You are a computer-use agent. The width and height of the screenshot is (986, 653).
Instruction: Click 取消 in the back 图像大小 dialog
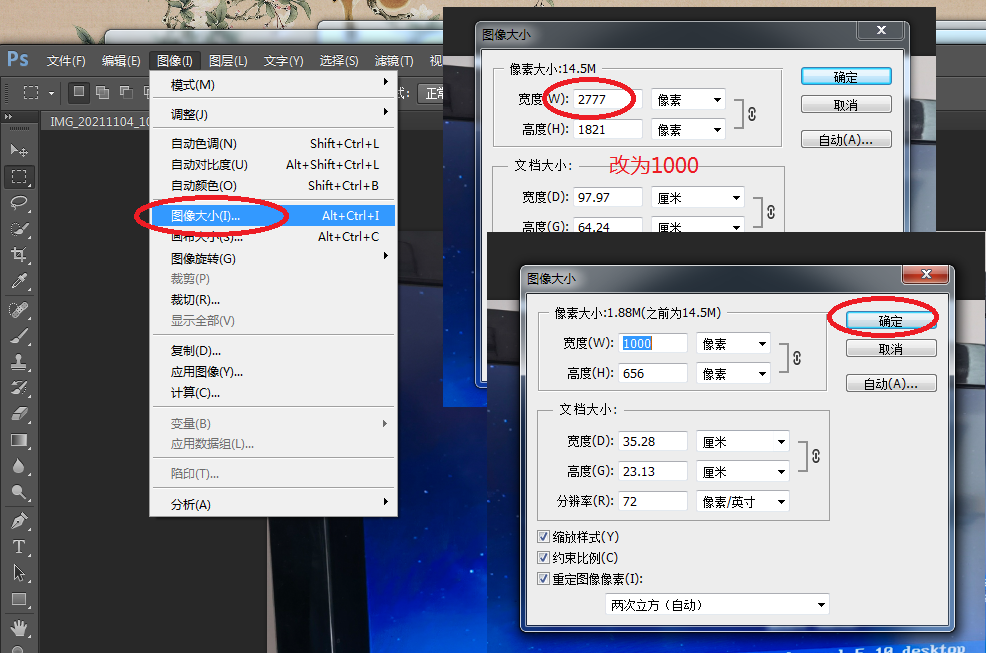click(x=846, y=104)
